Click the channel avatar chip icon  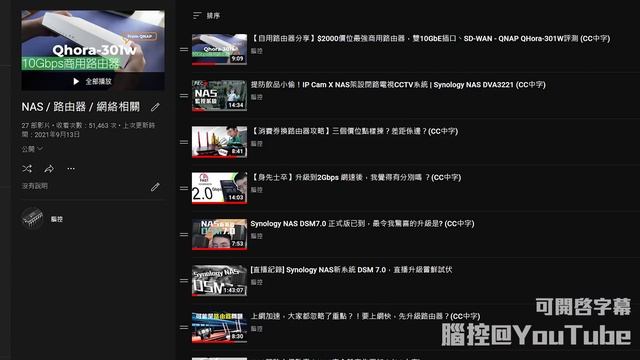click(32, 218)
